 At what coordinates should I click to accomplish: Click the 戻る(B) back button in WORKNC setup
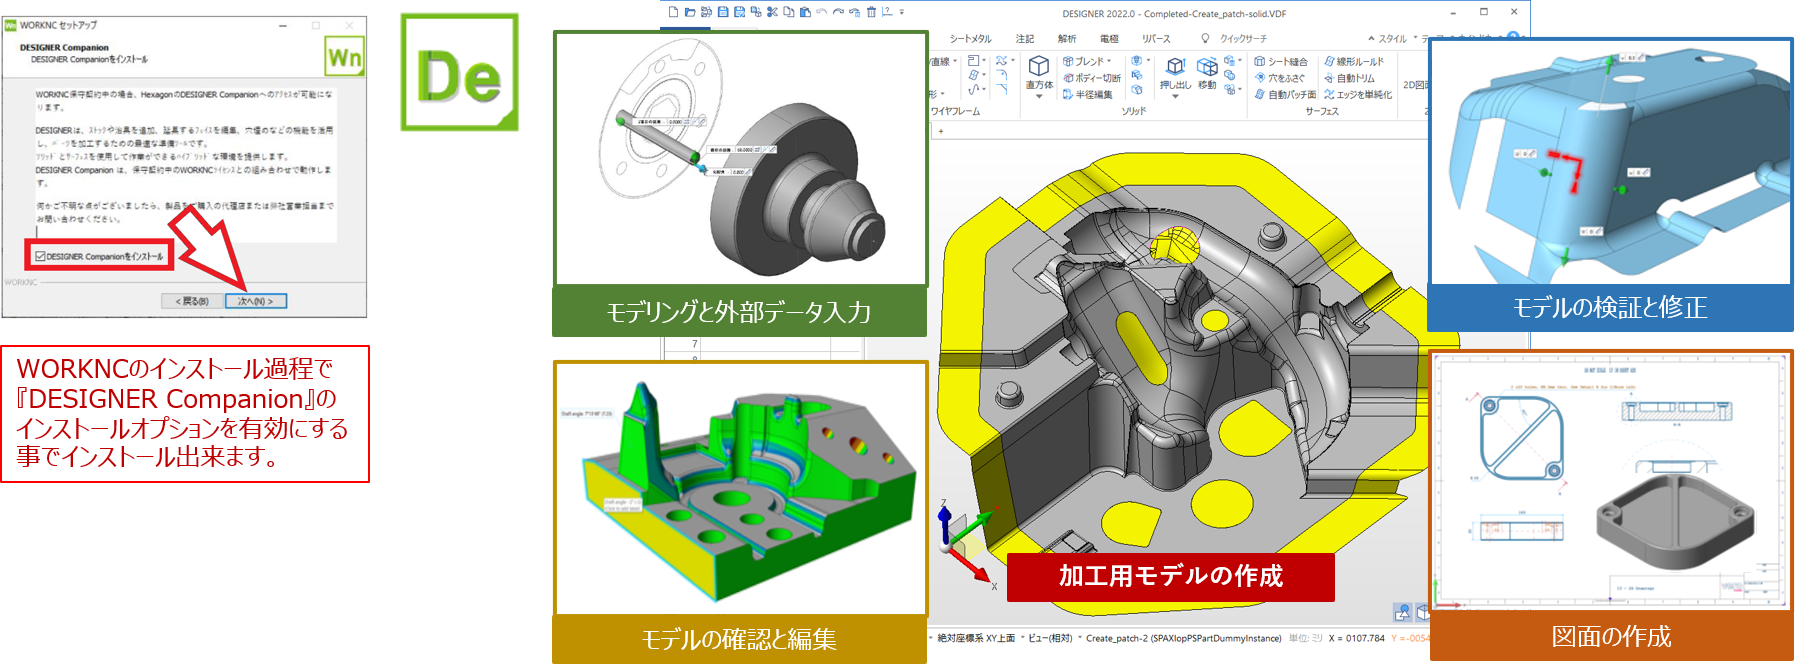point(192,301)
